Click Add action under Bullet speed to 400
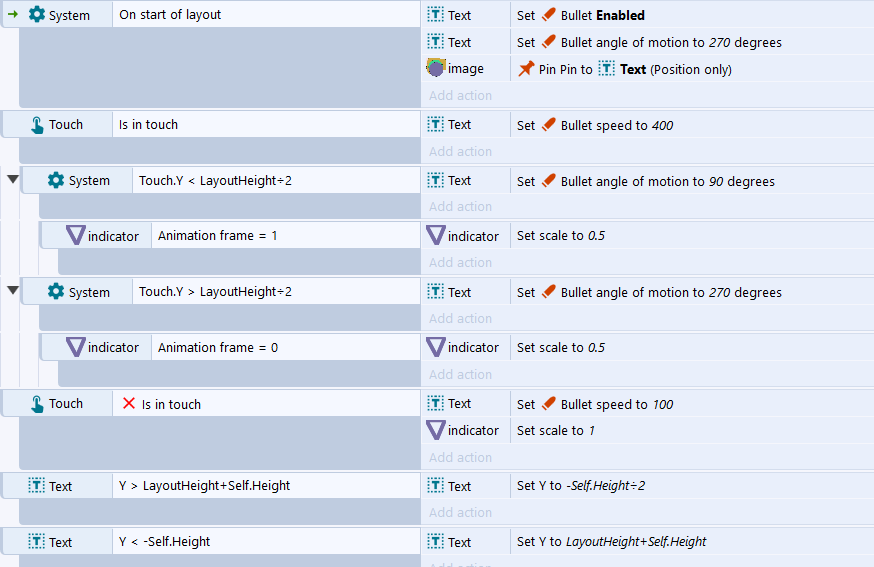 (460, 151)
